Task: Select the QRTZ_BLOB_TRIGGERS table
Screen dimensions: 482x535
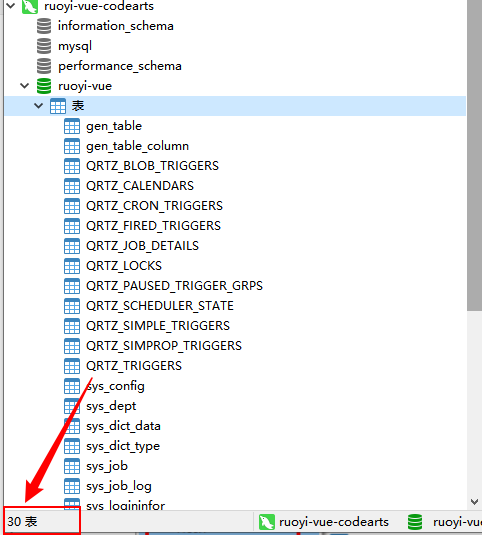Action: 152,166
